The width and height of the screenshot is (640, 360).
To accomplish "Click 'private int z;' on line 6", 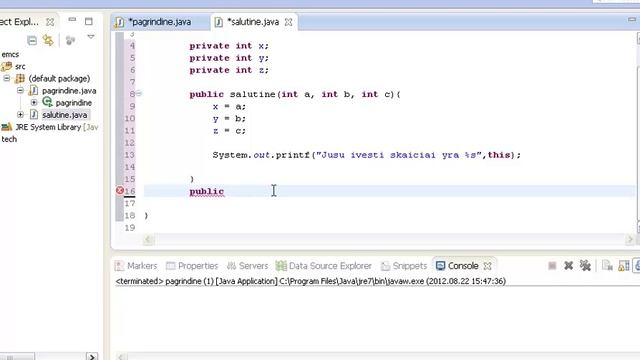I will coord(229,70).
